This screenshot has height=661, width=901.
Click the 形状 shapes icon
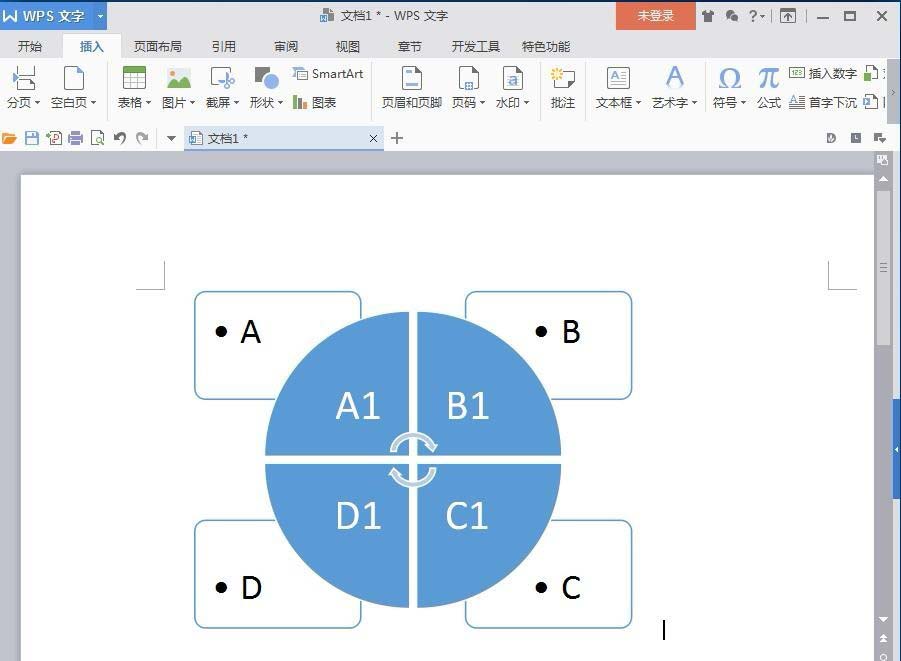click(x=267, y=78)
